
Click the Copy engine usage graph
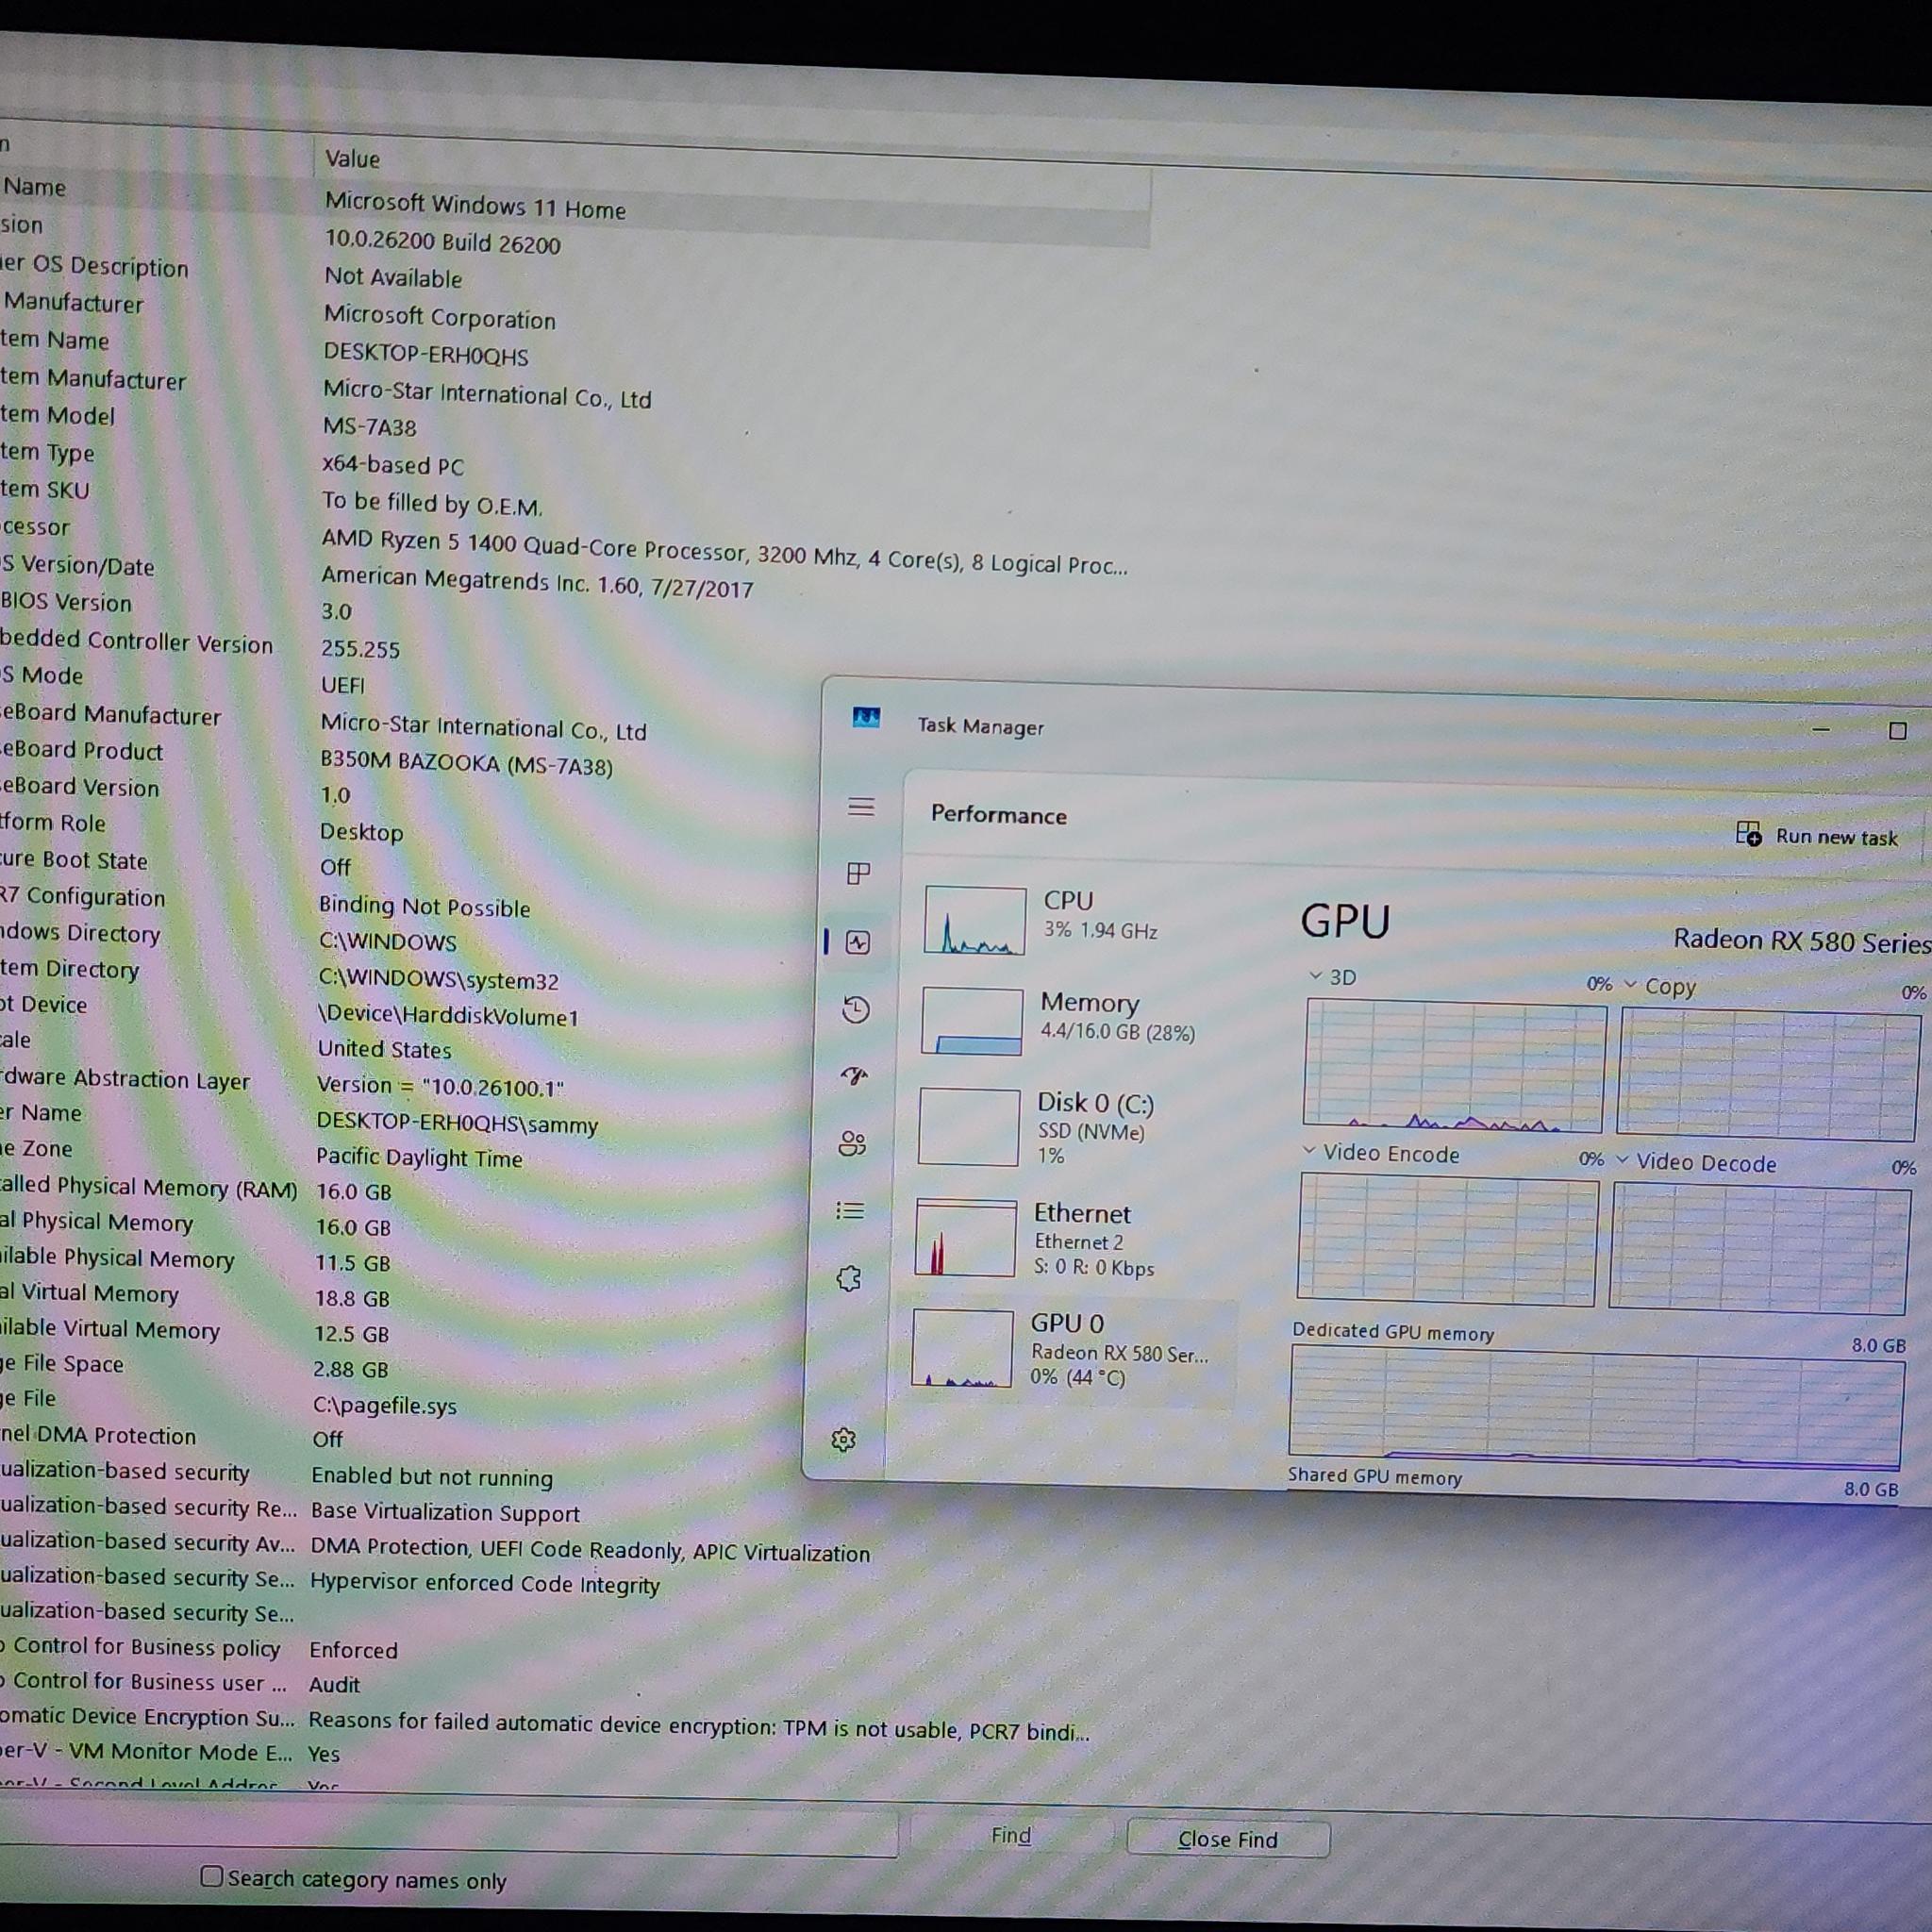coord(1768,1075)
